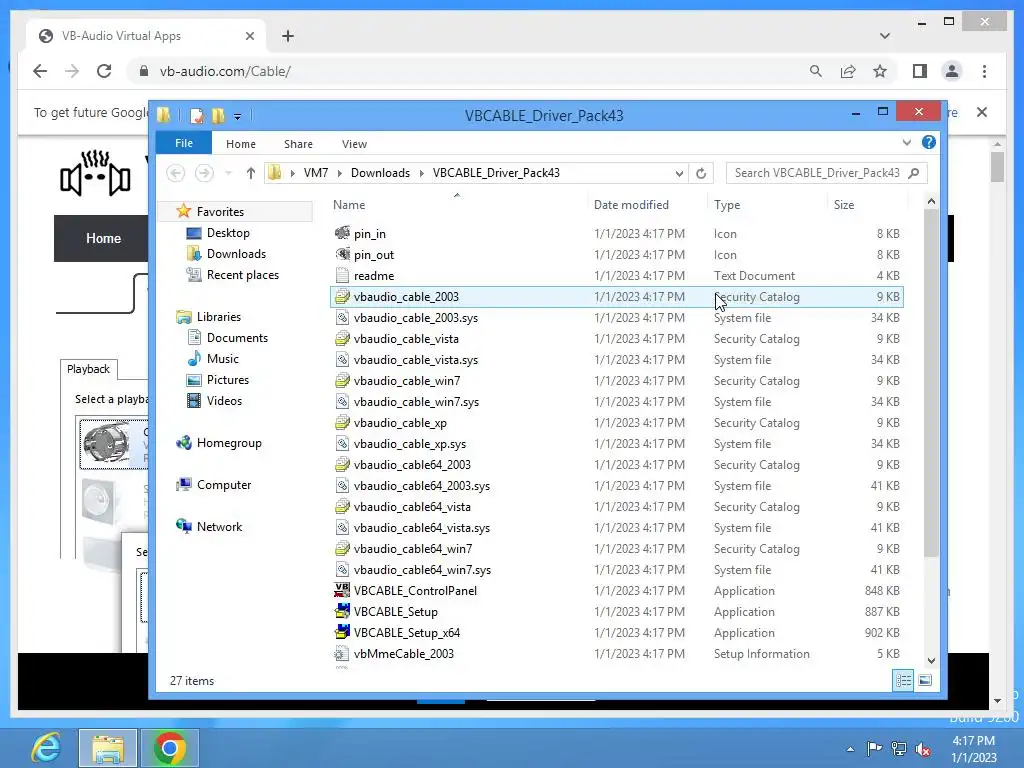1024x768 pixels.
Task: Open the File ribbon tab
Action: click(x=184, y=143)
